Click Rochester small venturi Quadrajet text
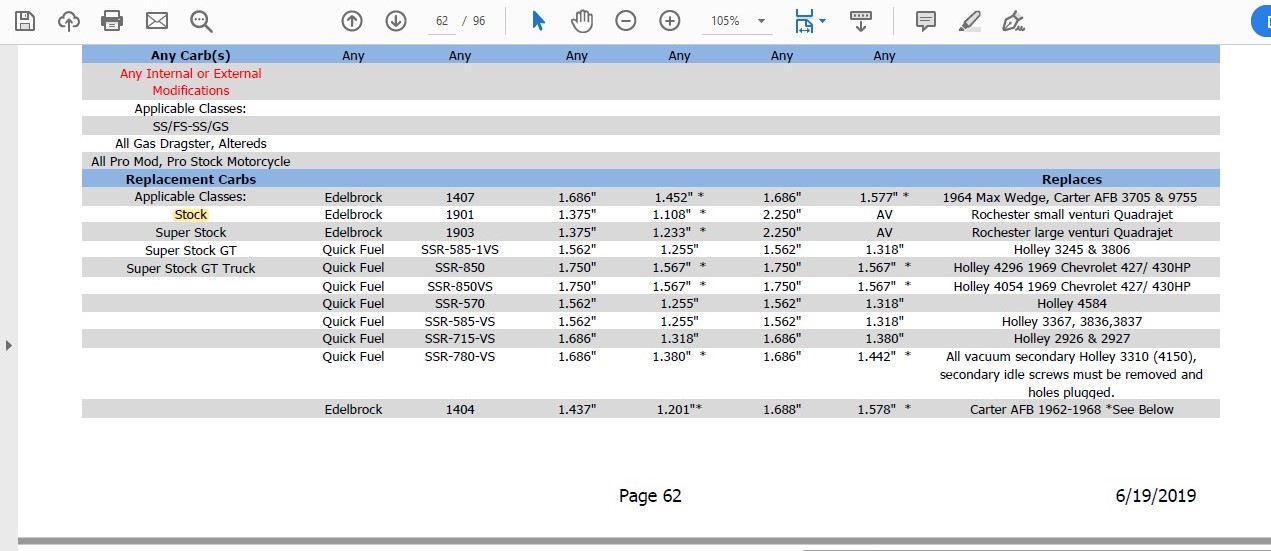Viewport: 1271px width, 551px height. click(1072, 214)
